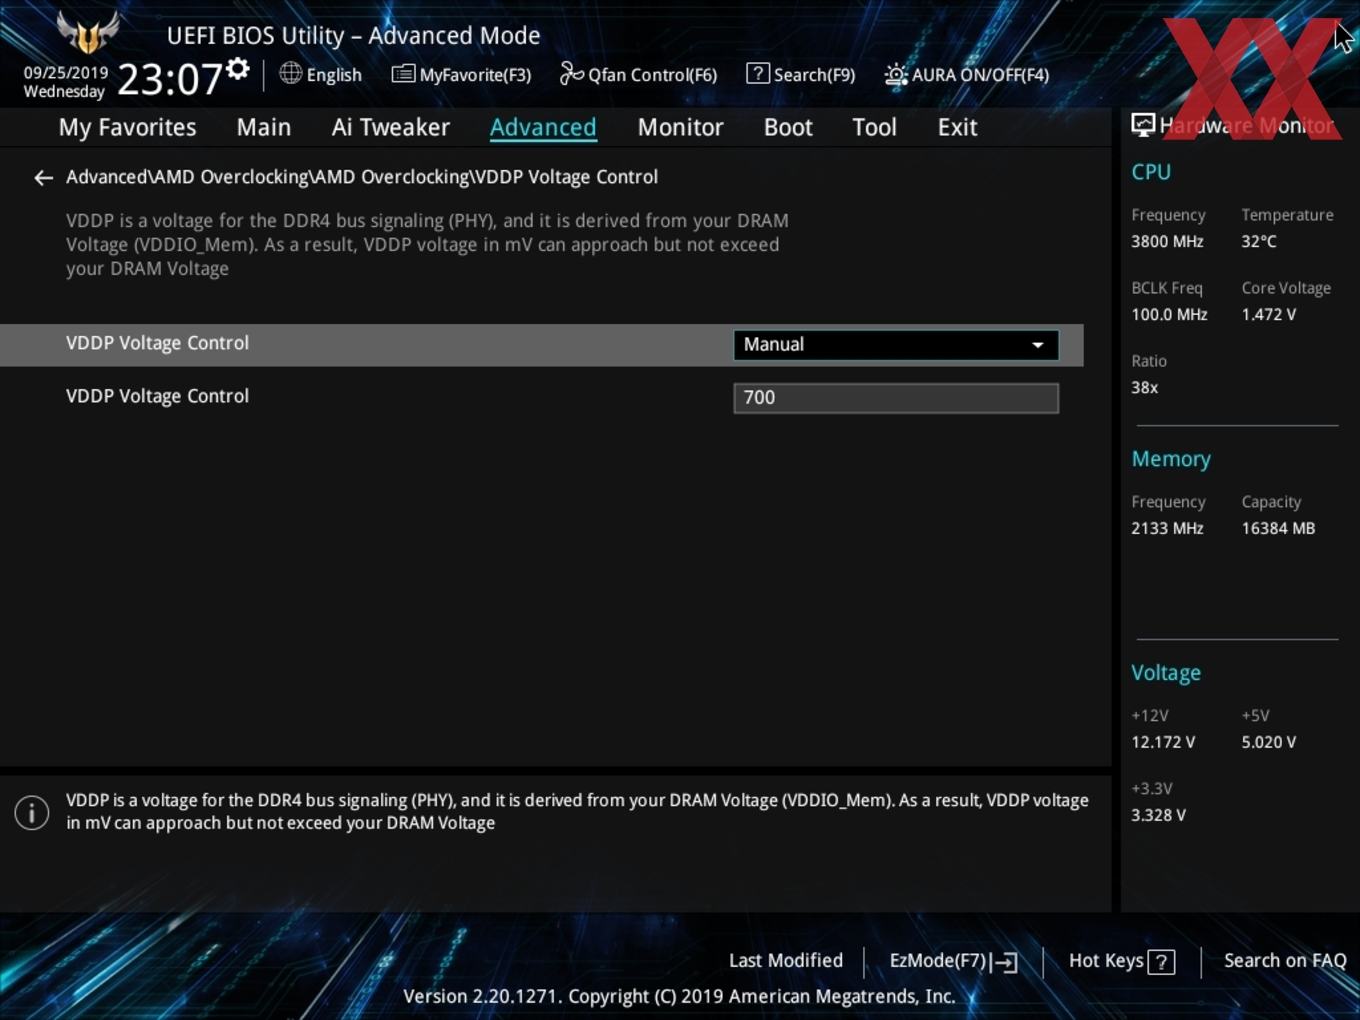Viewport: 1360px width, 1020px height.
Task: Click the Voltage section heading
Action: [x=1166, y=673]
